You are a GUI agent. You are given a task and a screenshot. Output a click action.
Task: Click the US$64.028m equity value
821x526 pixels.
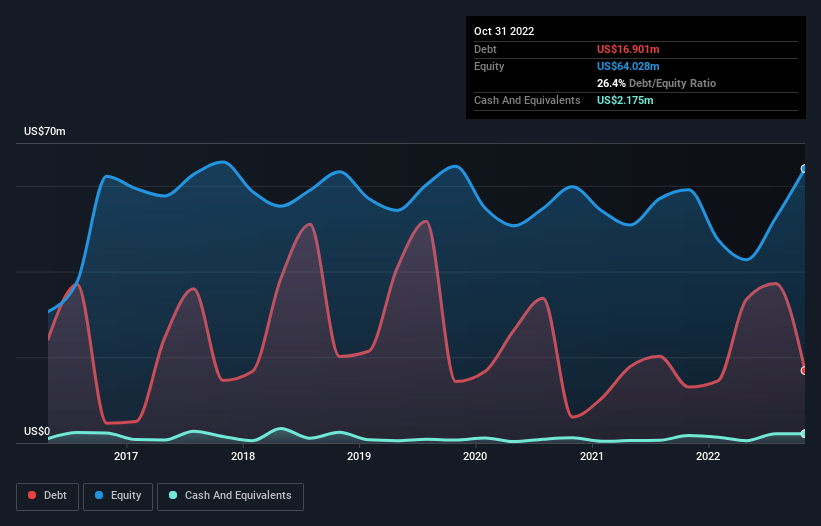[x=628, y=66]
